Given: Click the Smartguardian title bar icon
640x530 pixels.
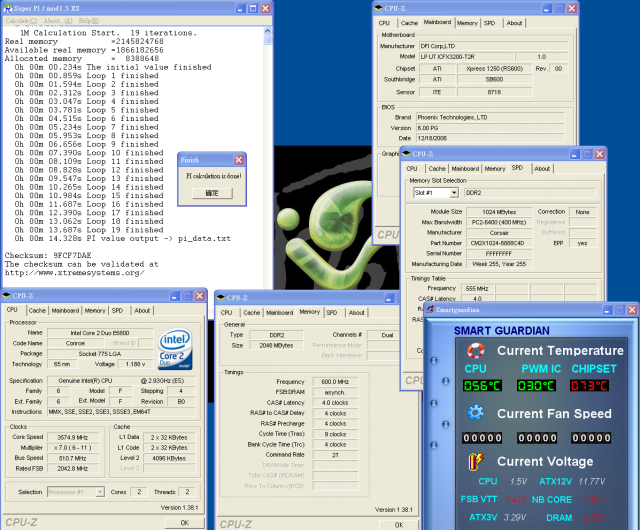Looking at the screenshot, I should [430, 309].
